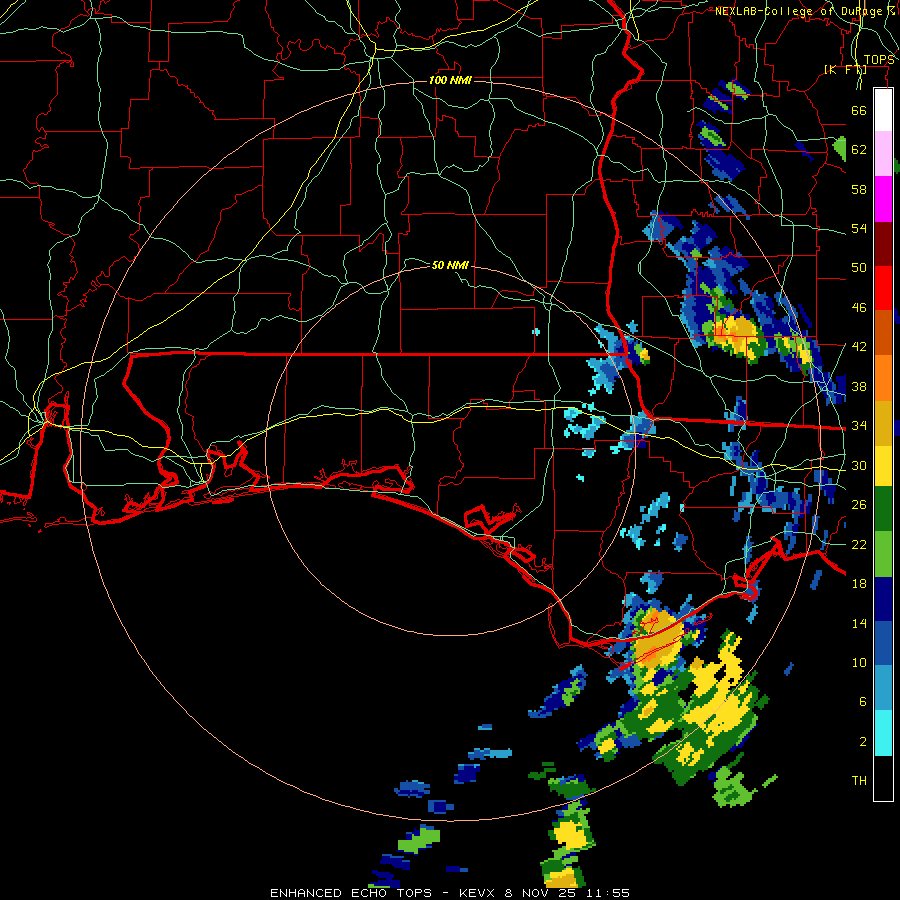This screenshot has height=900, width=900.
Task: Click the yellow legend swatch beside 30
Action: (883, 465)
